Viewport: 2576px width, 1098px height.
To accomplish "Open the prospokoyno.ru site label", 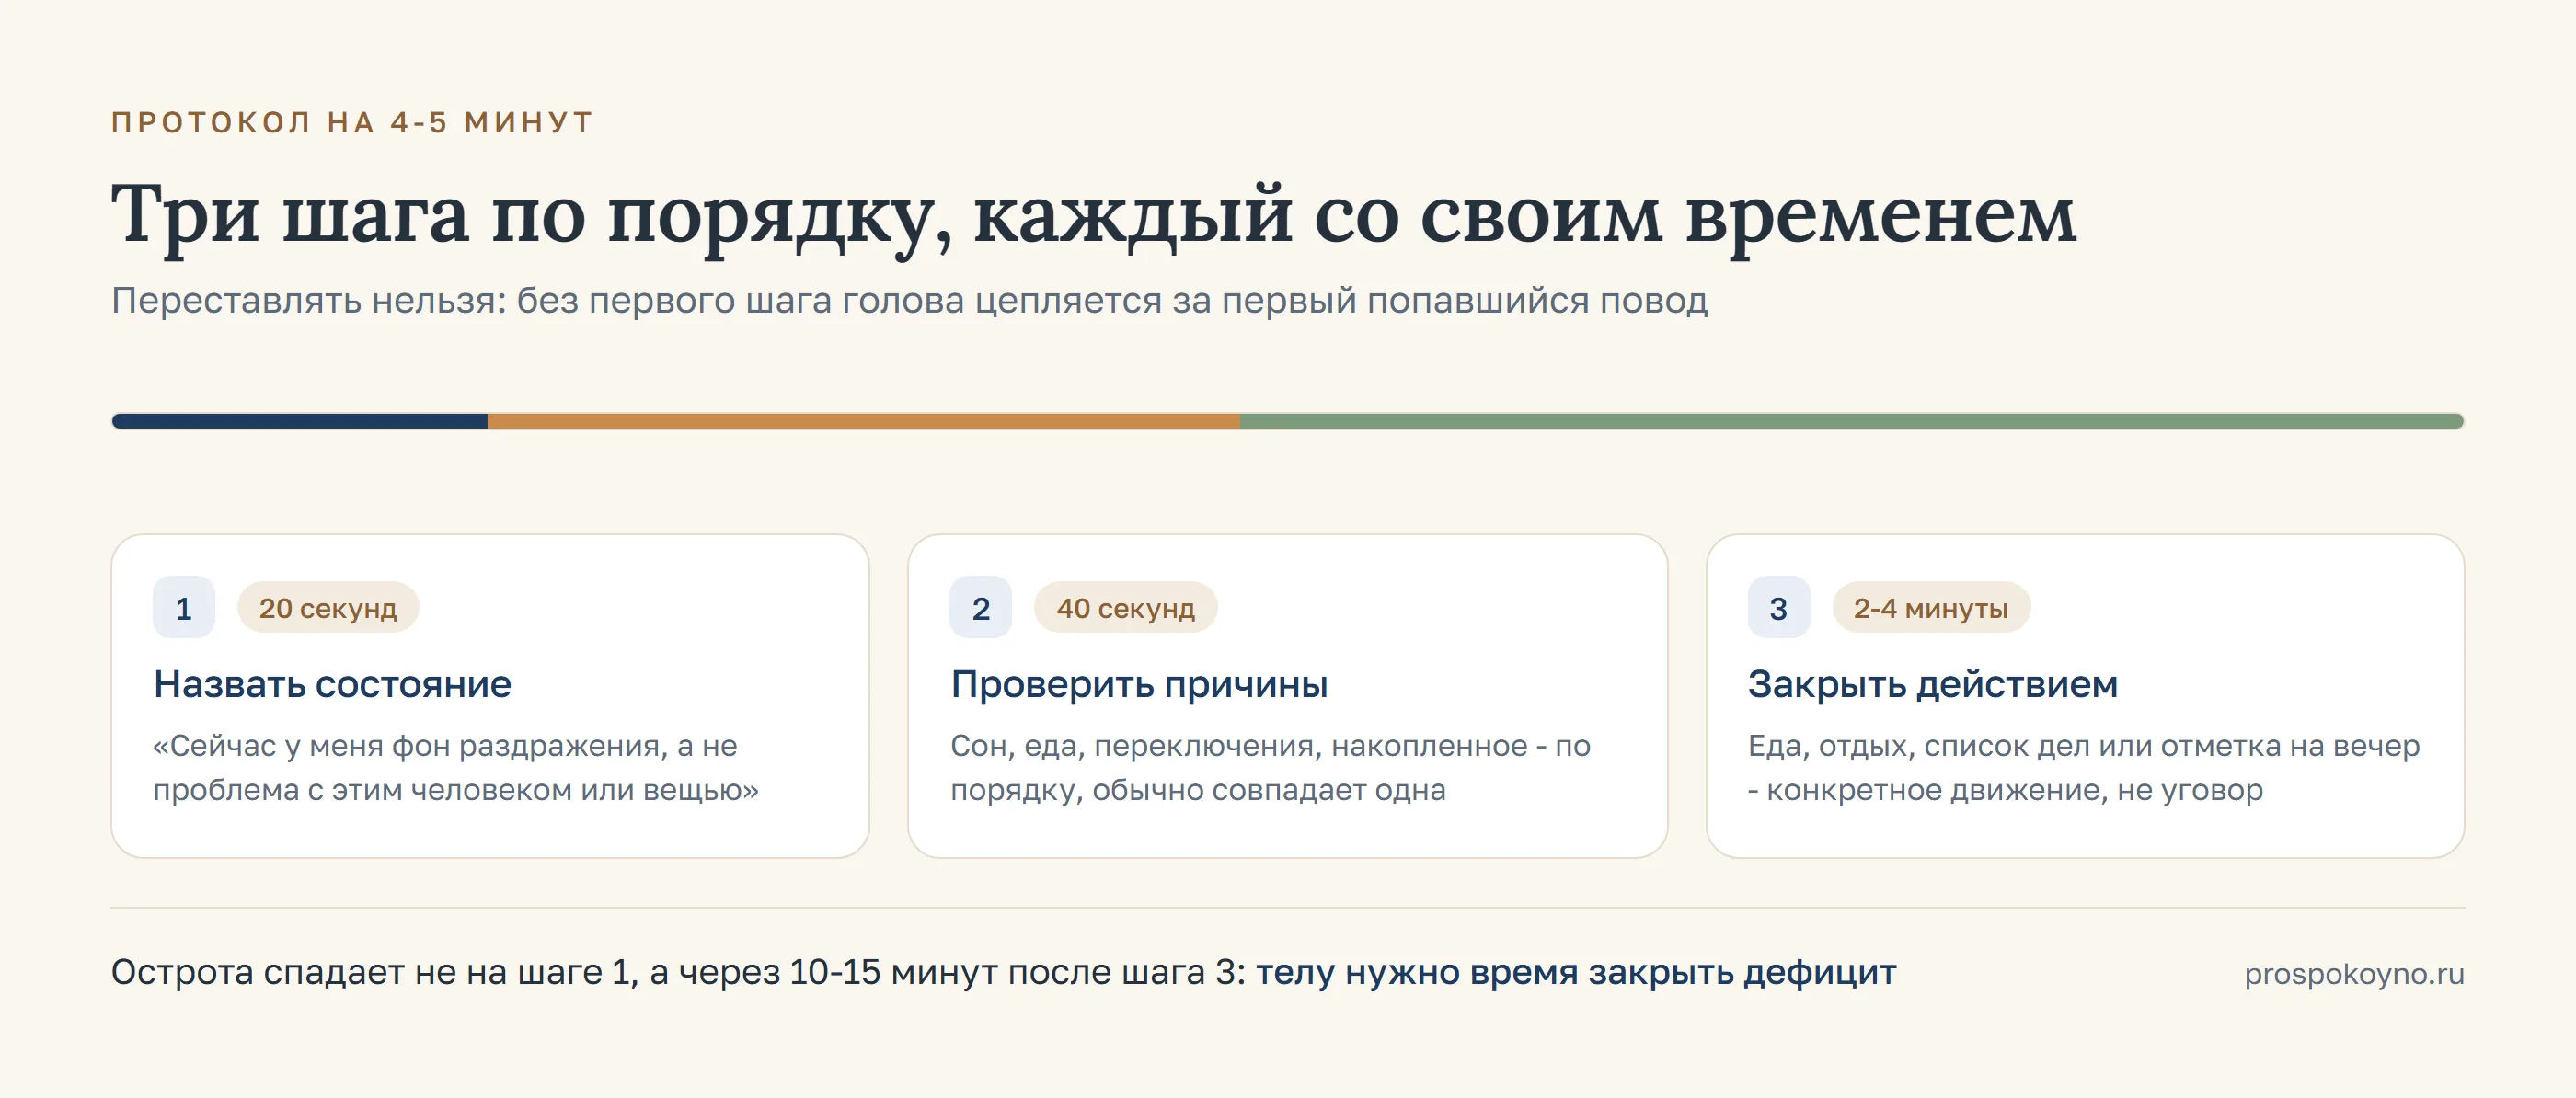I will coord(2354,973).
